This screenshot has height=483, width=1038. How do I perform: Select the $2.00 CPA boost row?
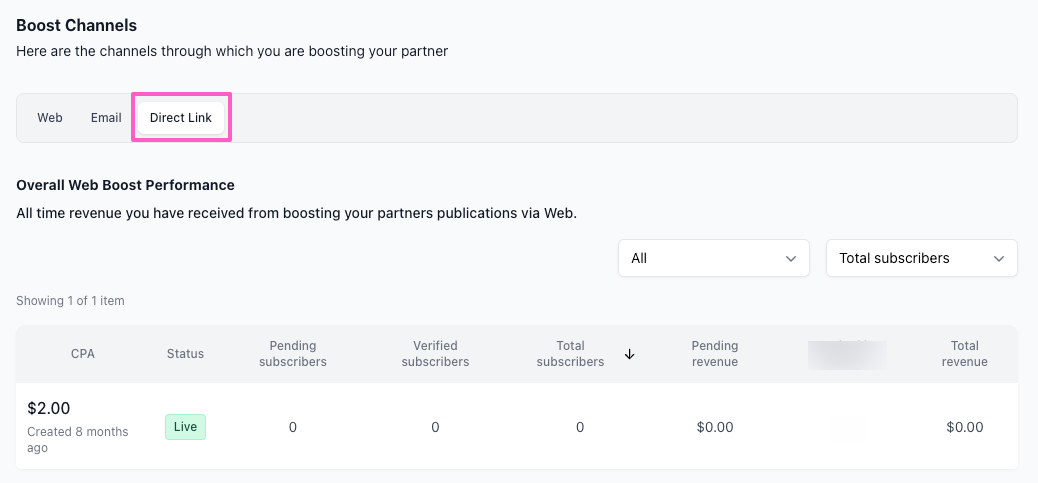tap(48, 409)
